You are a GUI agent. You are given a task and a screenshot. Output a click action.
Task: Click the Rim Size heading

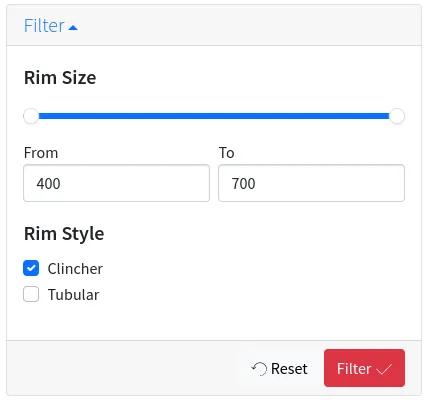(x=60, y=78)
